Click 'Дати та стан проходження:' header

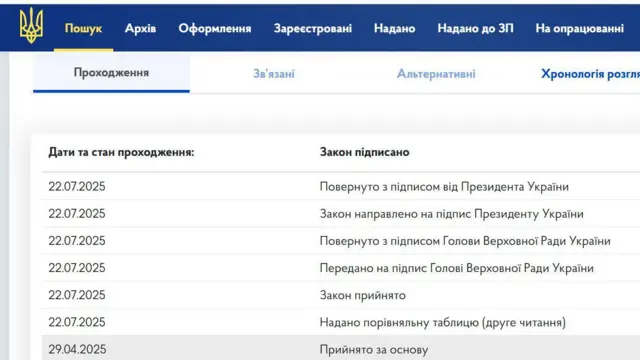pos(121,152)
